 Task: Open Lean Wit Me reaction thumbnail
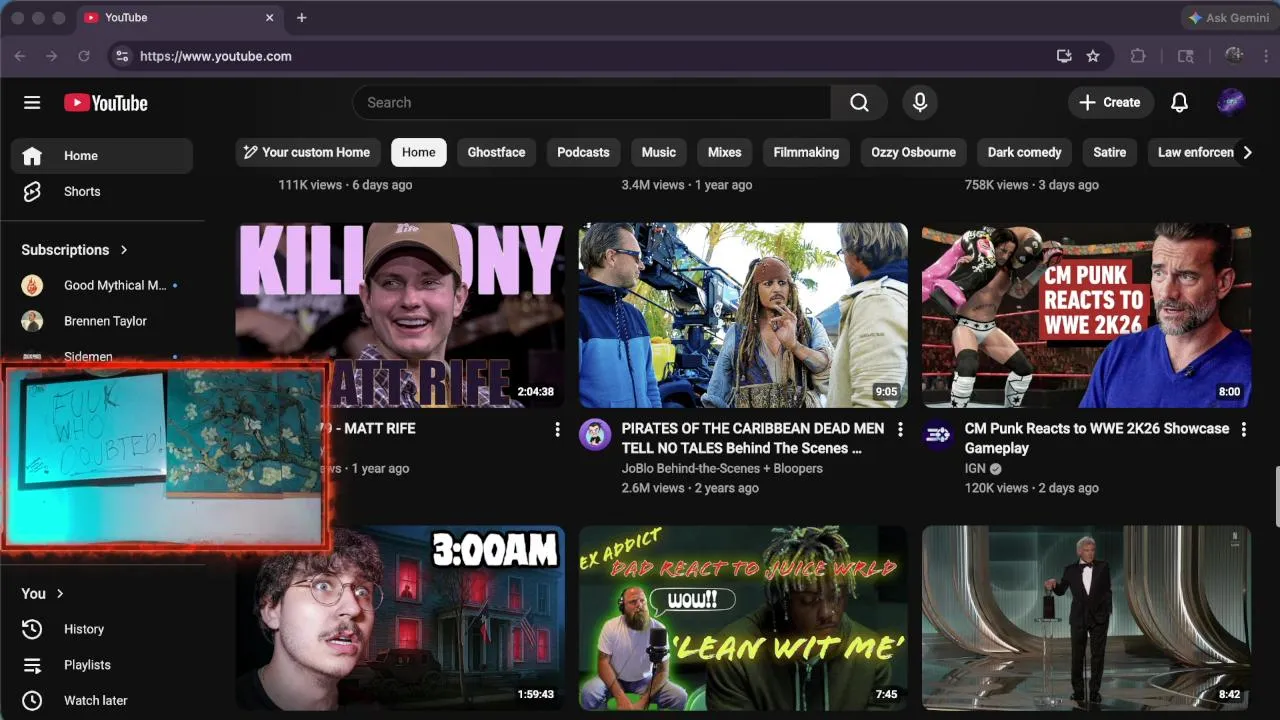point(743,618)
